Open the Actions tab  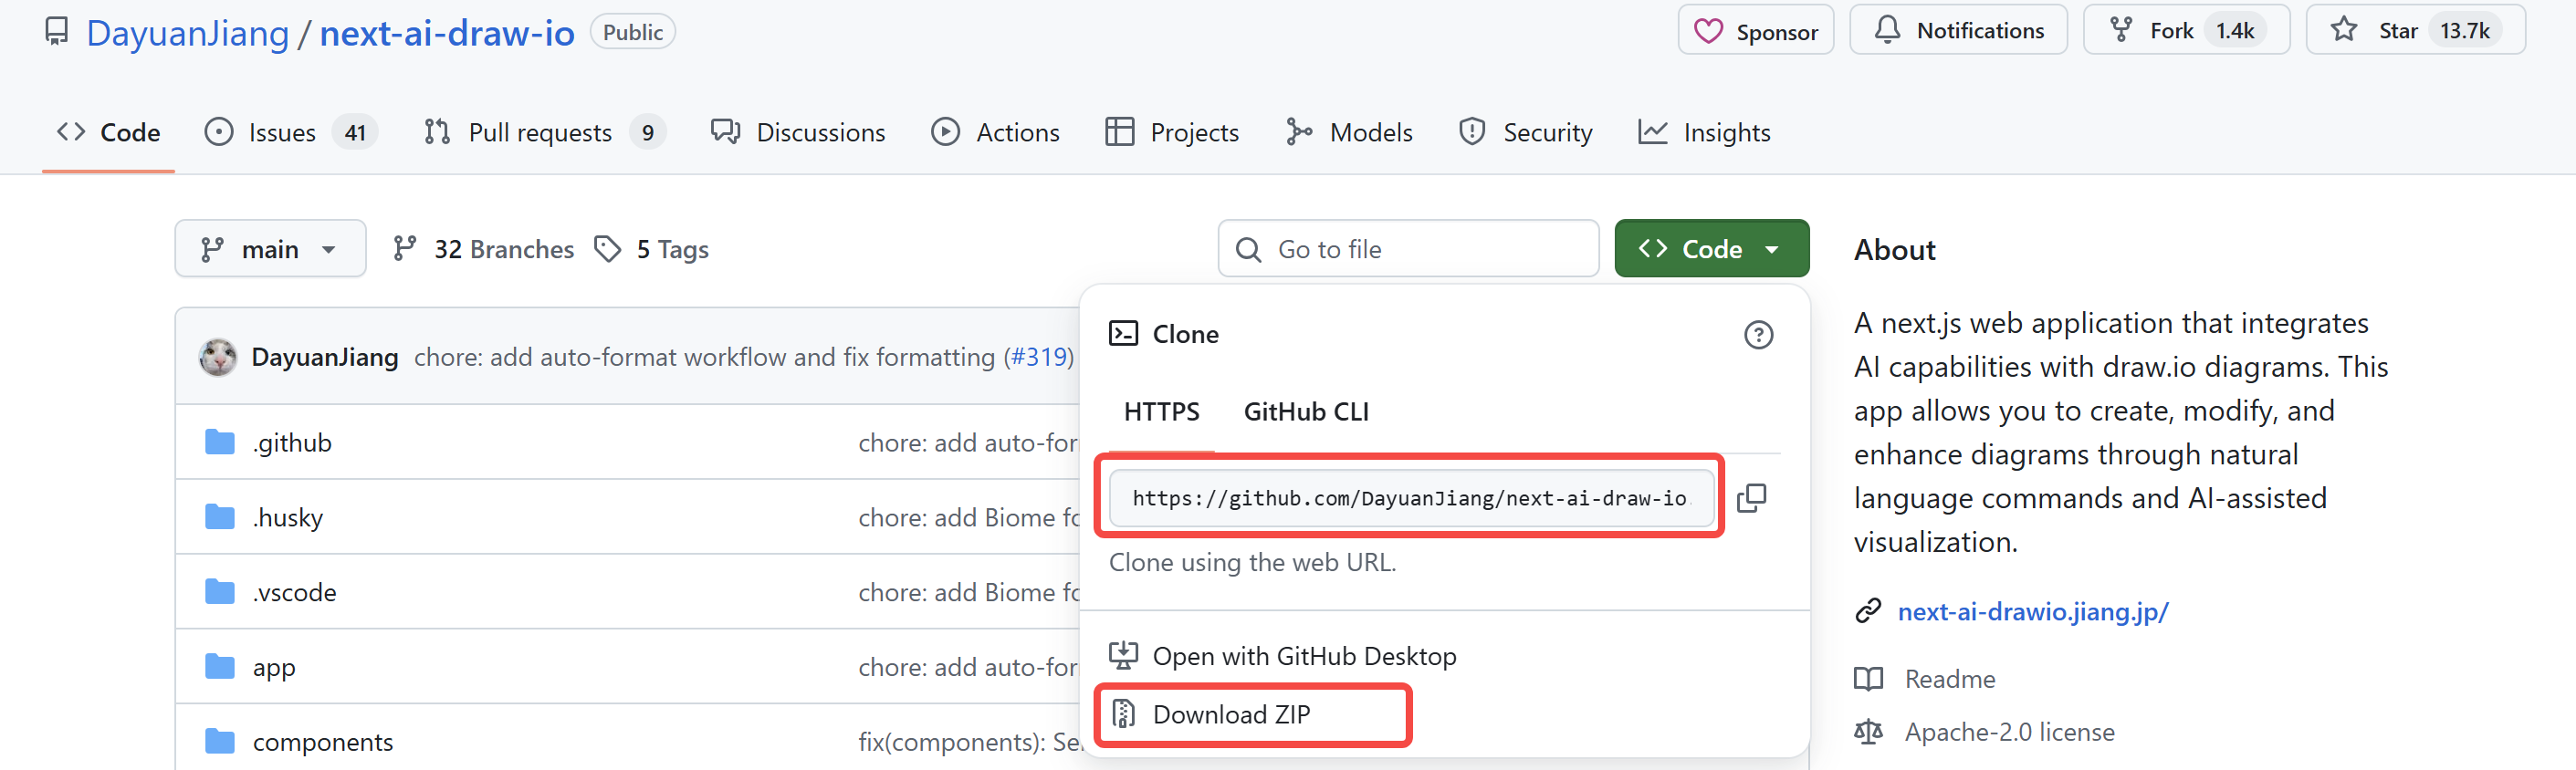tap(995, 132)
